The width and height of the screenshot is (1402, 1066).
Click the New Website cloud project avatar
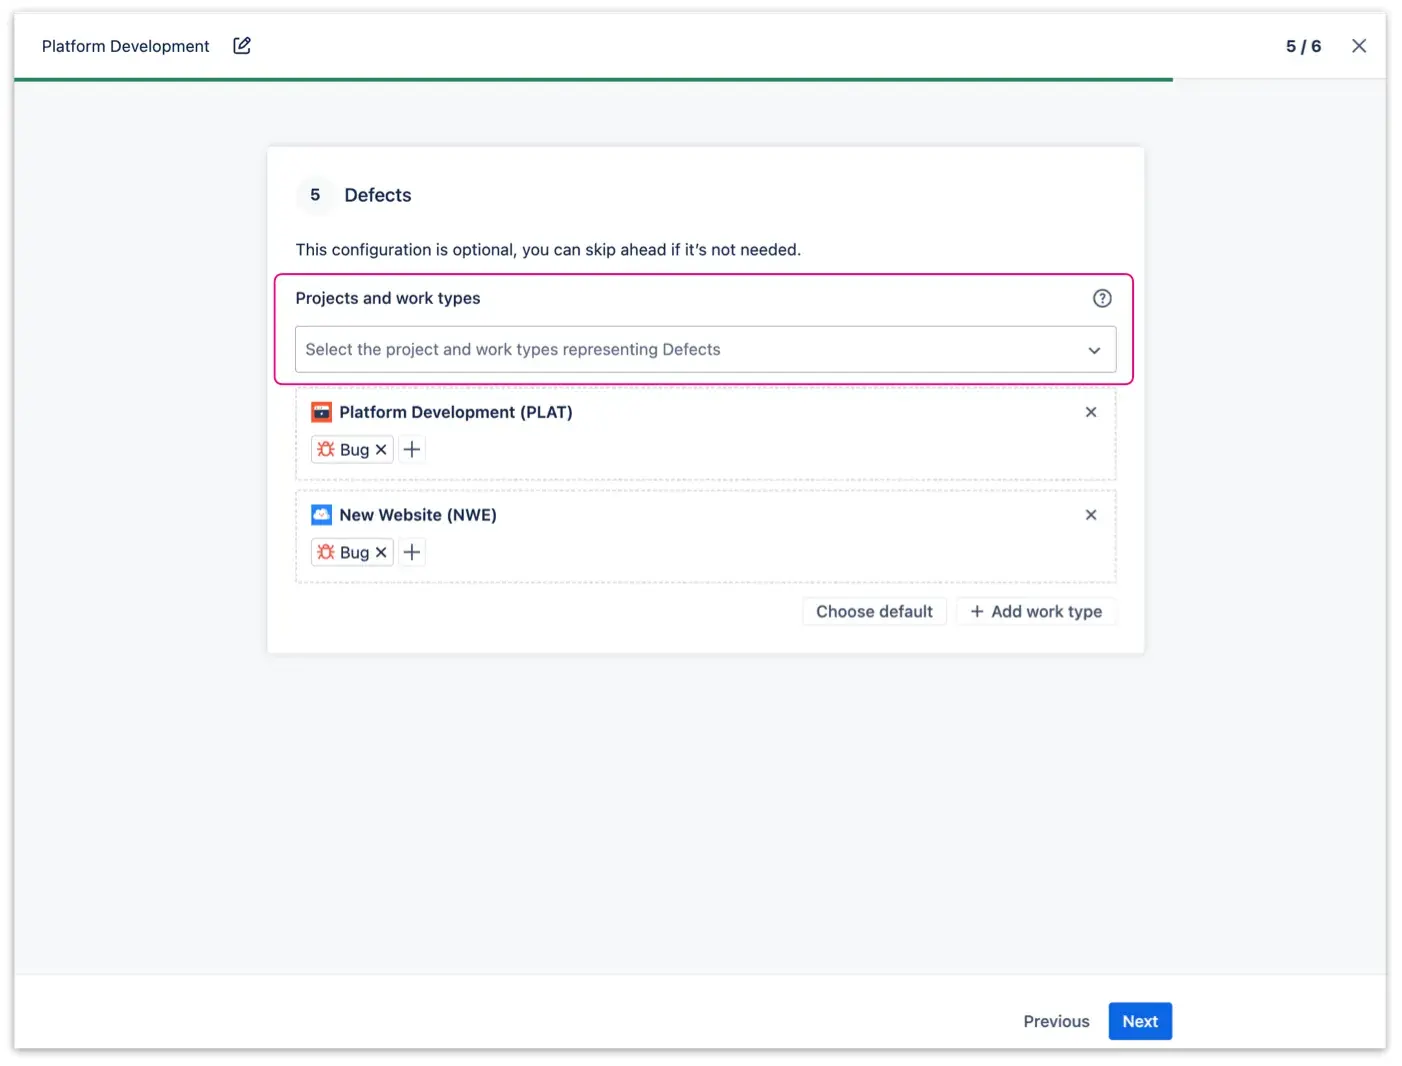(x=321, y=514)
